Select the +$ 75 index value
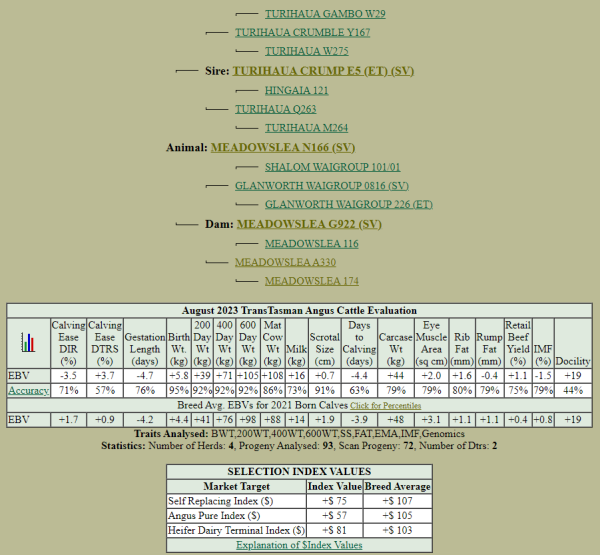The width and height of the screenshot is (600, 555). [334, 501]
